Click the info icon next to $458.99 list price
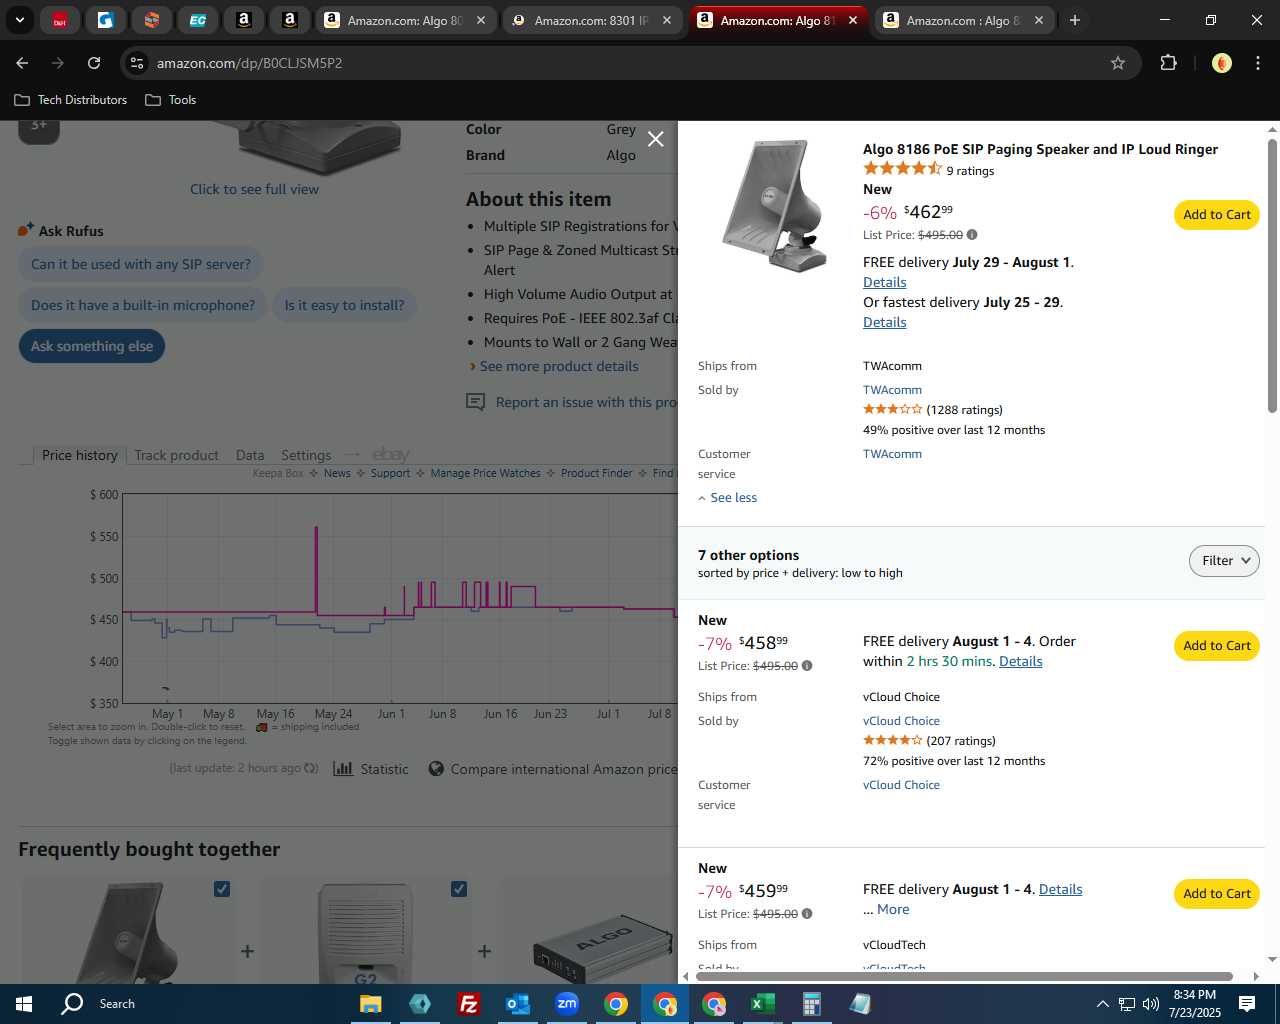Viewport: 1280px width, 1024px height. pyautogui.click(x=807, y=666)
